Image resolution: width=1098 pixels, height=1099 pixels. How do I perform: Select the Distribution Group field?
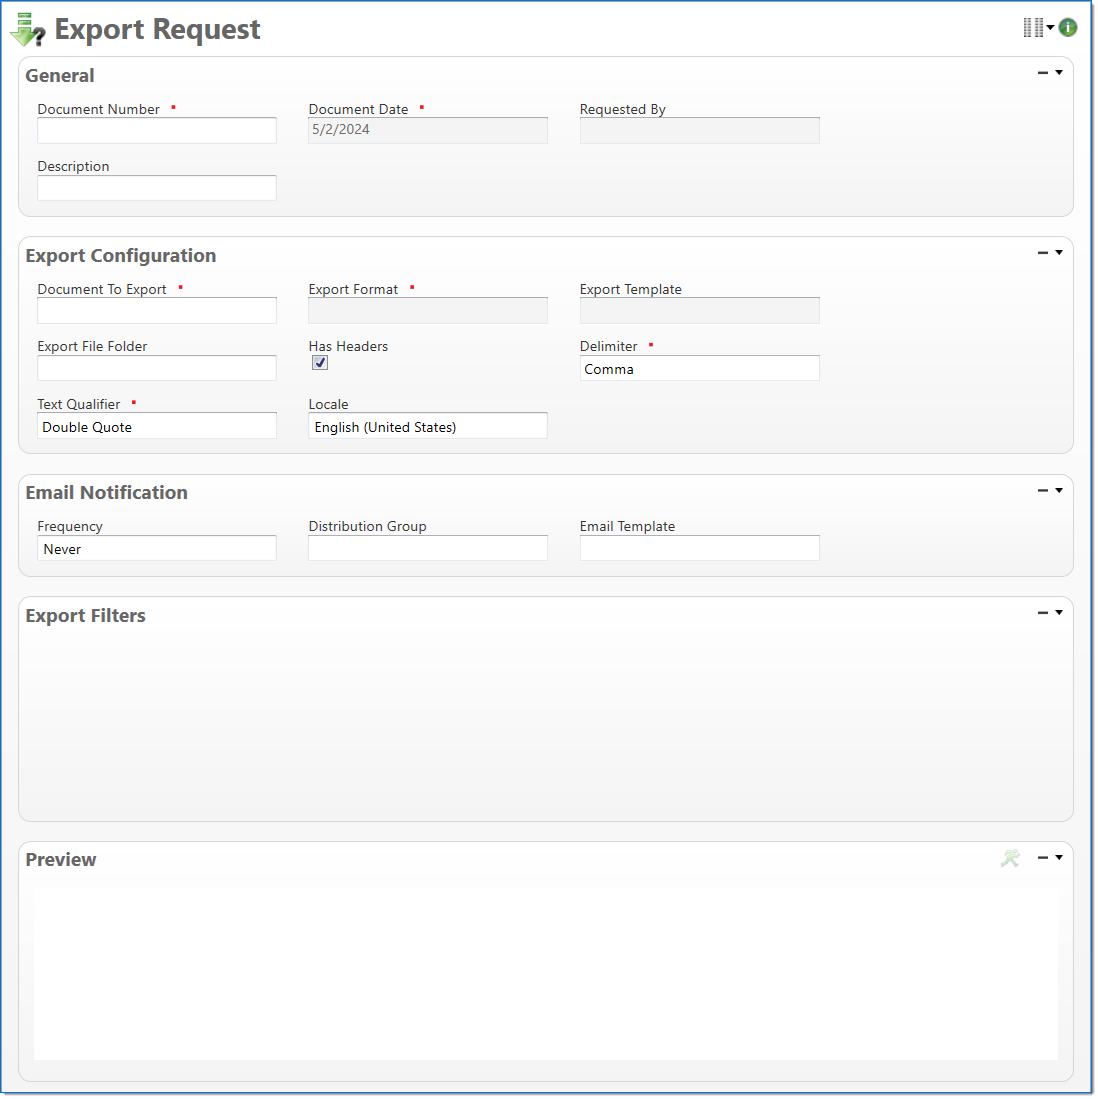click(428, 549)
